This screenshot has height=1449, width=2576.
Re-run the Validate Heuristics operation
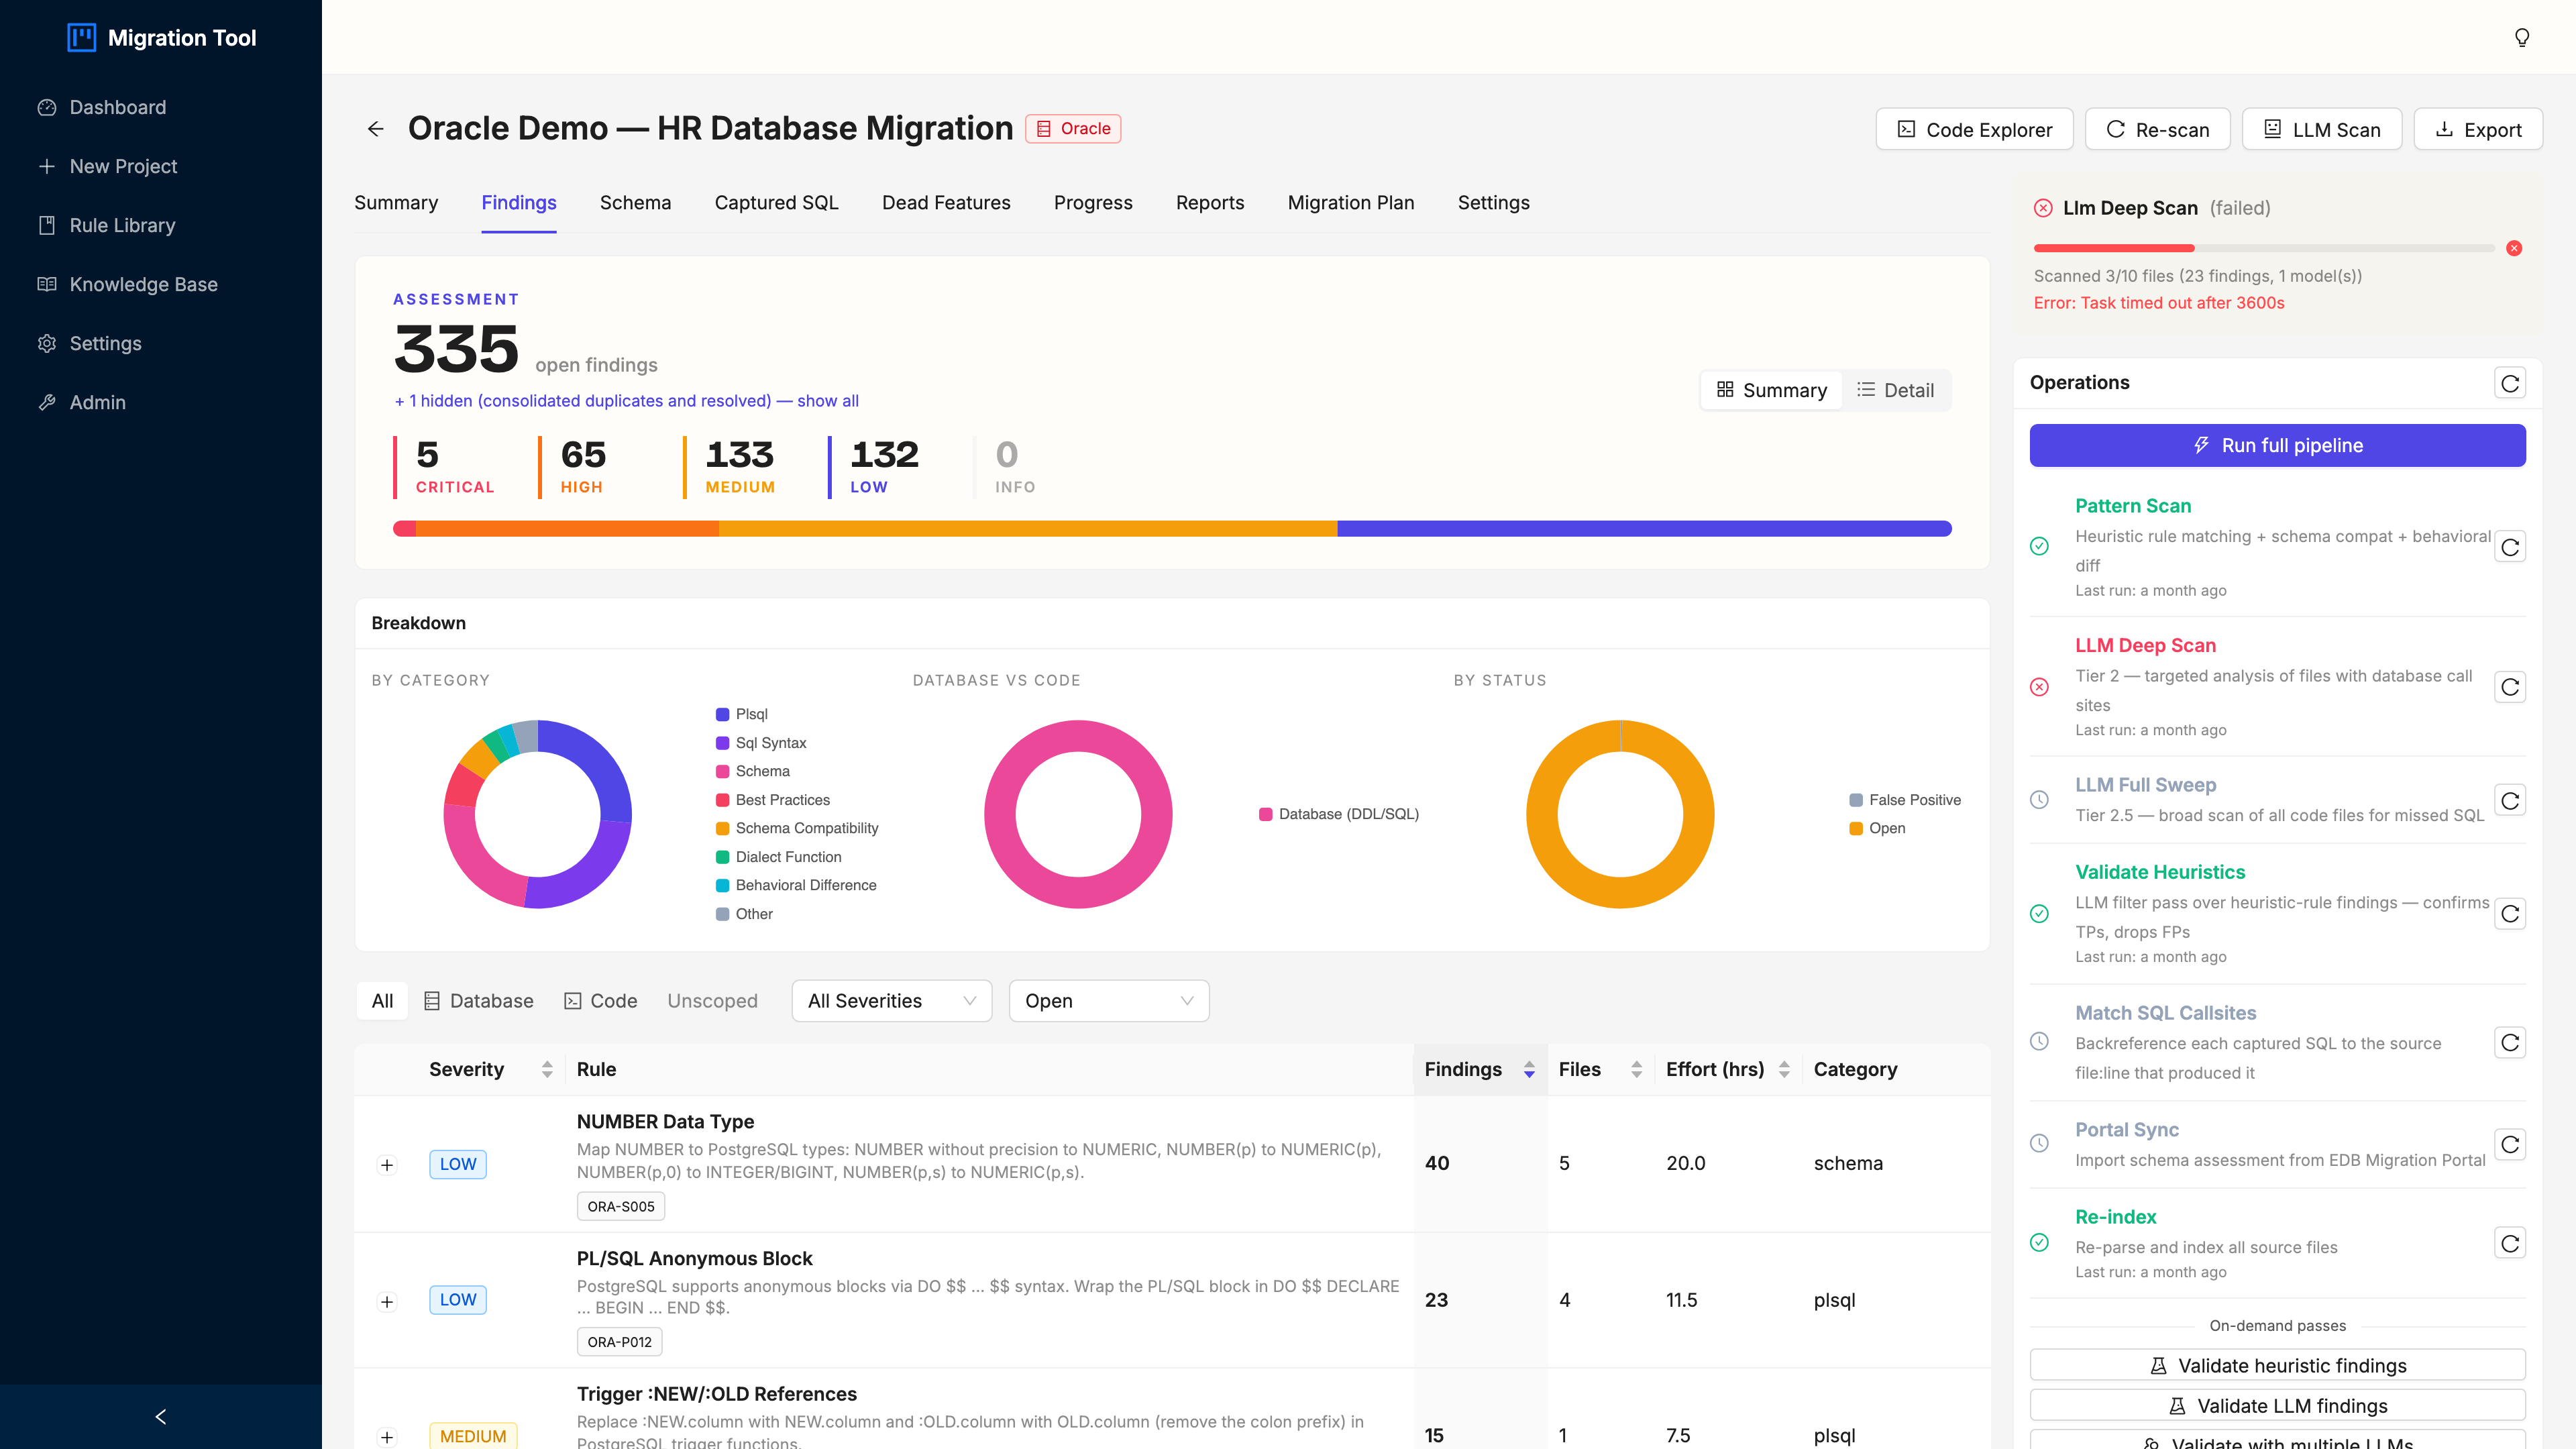(x=2510, y=914)
